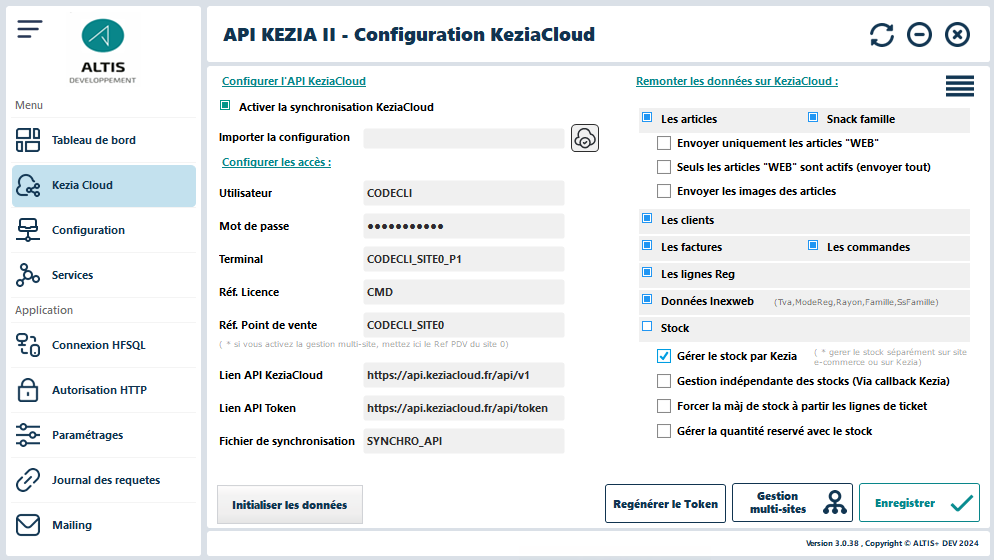Disable Gérer le stock par Kezia checkbox
This screenshot has height=560, width=994.
point(664,356)
